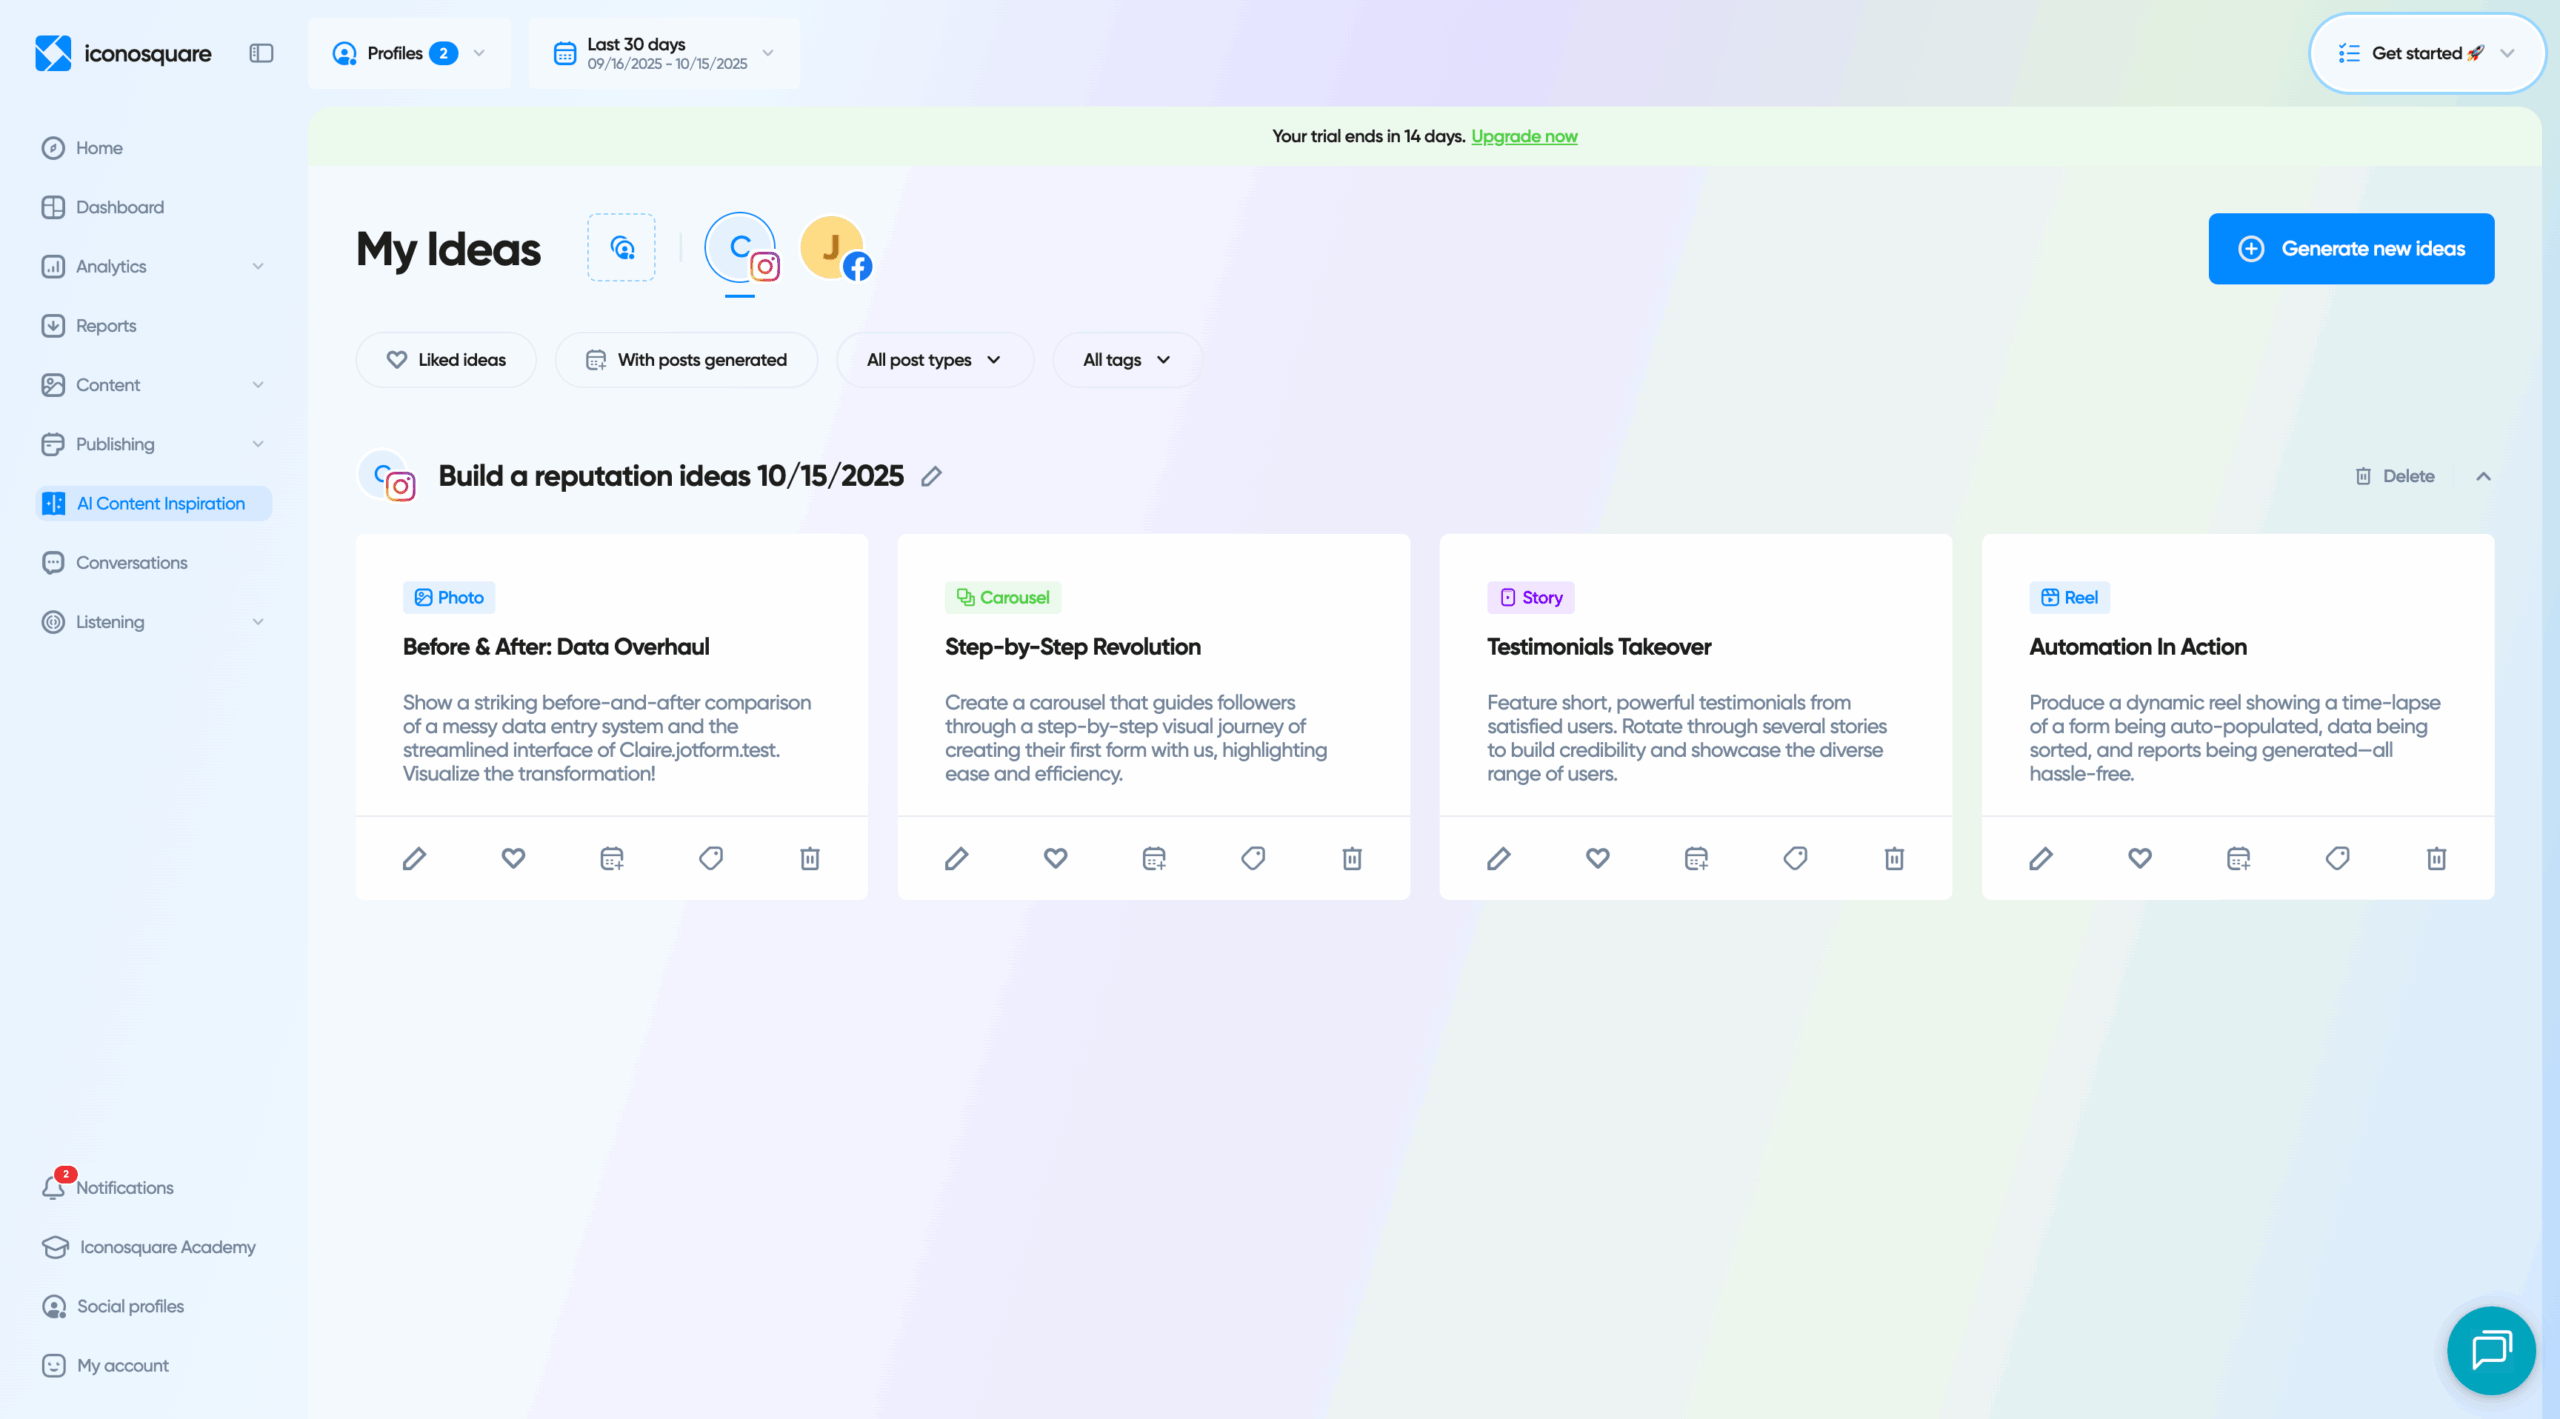Rename the Build a reputation ideas group
This screenshot has width=2560, height=1419.
(x=931, y=476)
